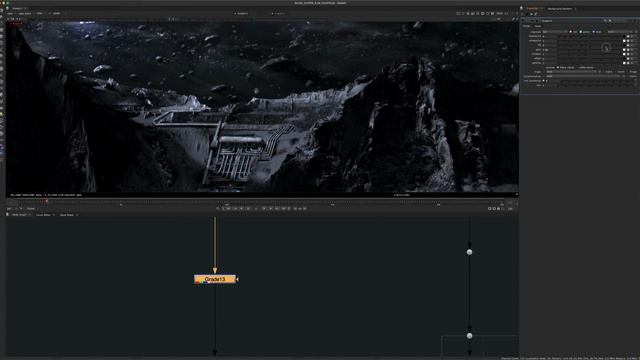640x360 pixels.
Task: Switch to the Dope Sheet tab
Action: pyautogui.click(x=67, y=215)
